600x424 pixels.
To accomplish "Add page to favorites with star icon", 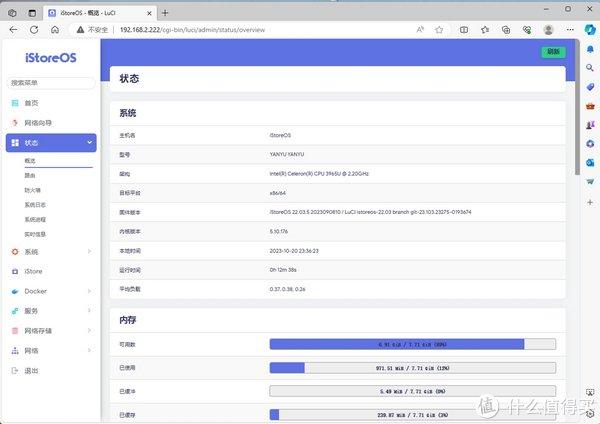I will (x=439, y=29).
